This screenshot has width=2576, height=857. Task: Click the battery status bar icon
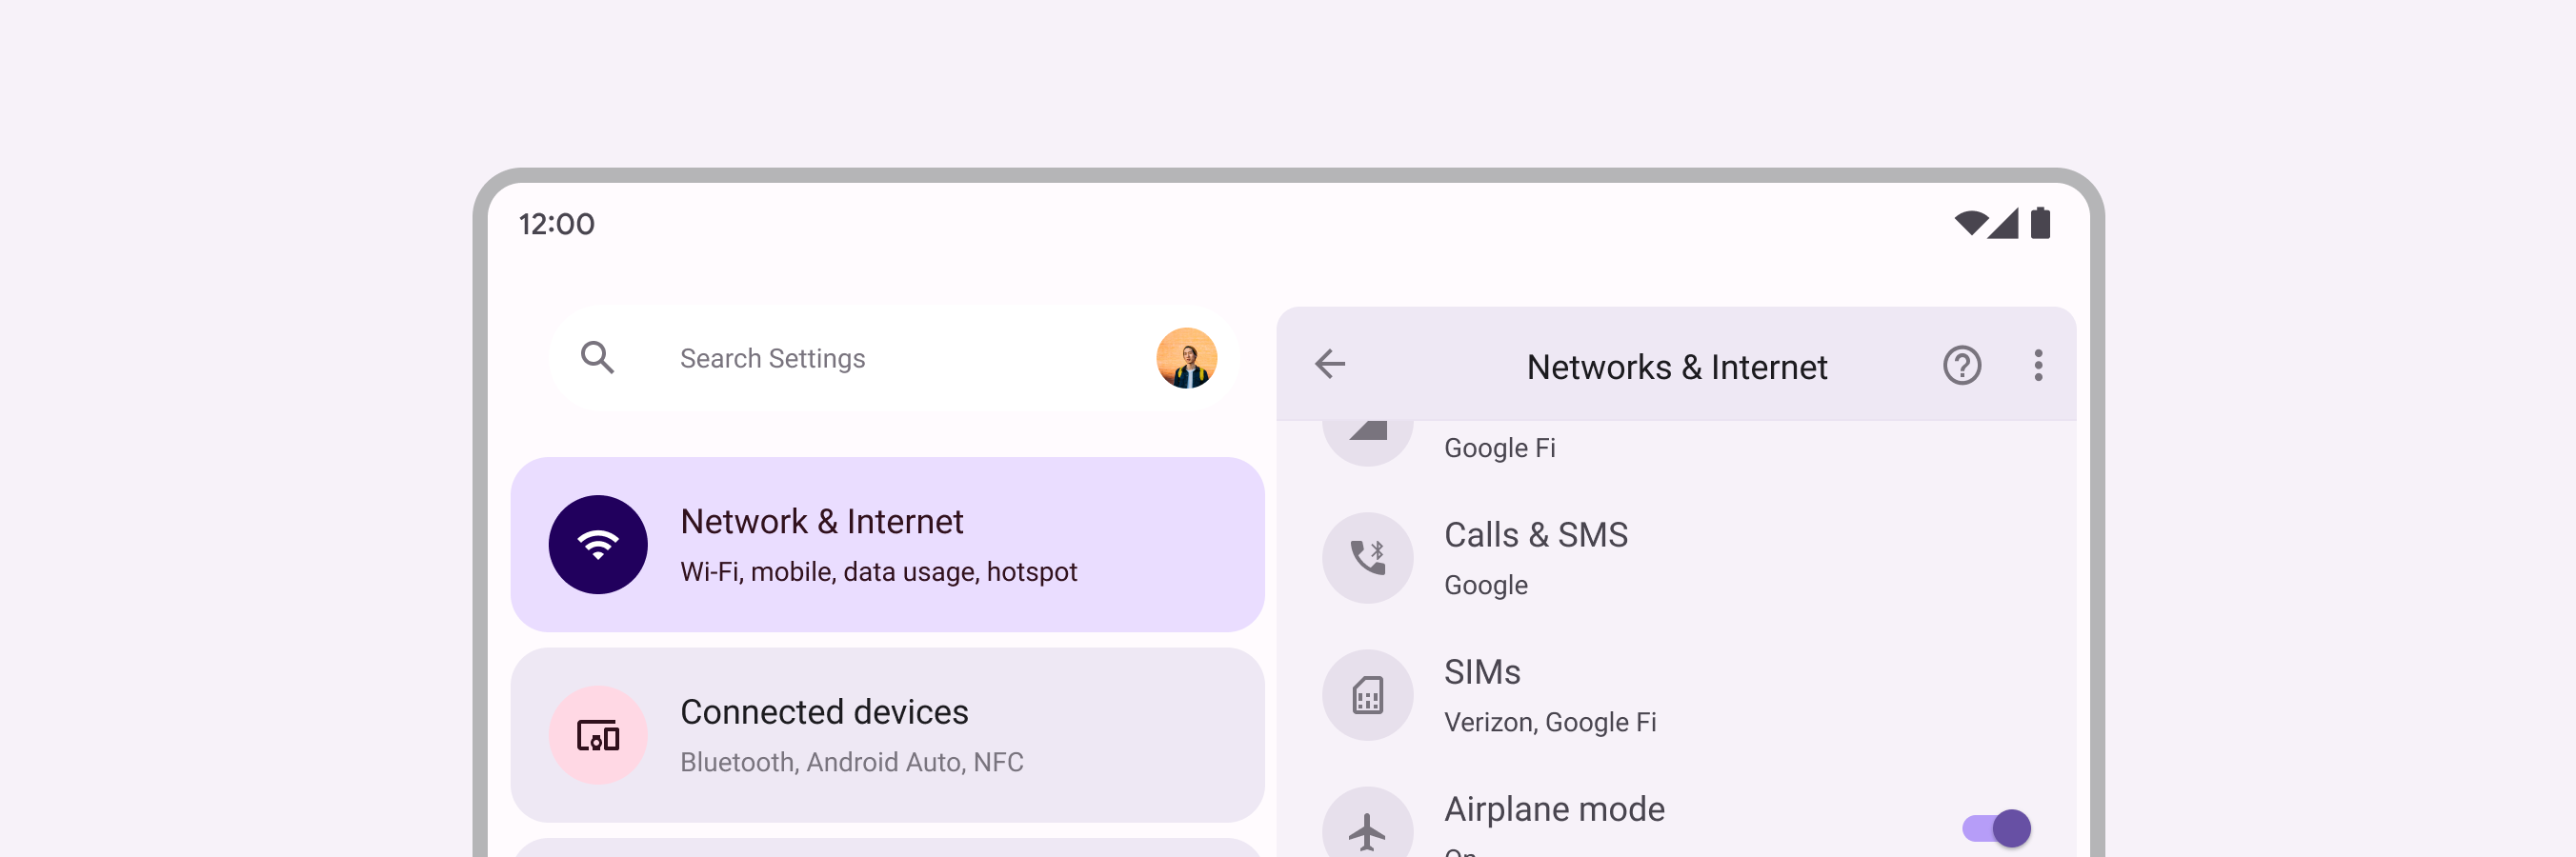[2040, 223]
